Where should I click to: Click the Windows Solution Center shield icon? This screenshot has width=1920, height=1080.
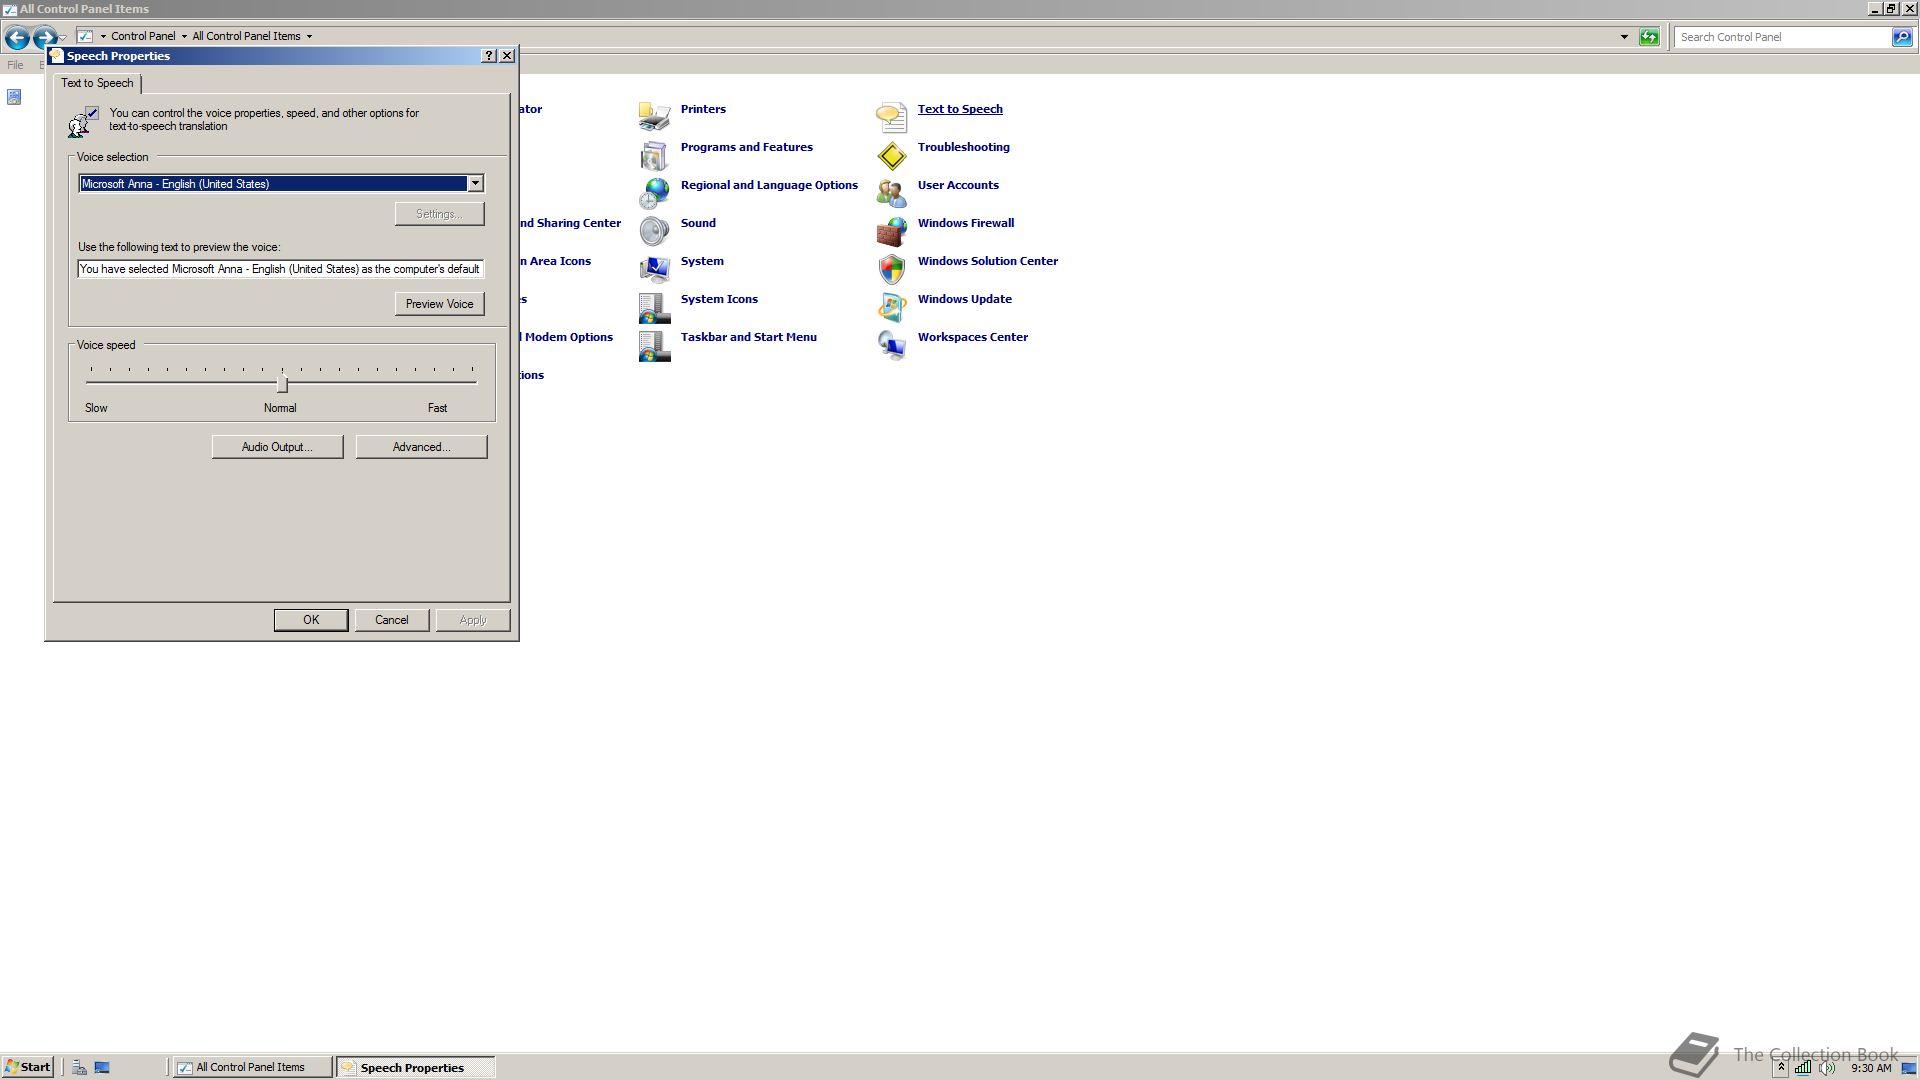point(891,269)
